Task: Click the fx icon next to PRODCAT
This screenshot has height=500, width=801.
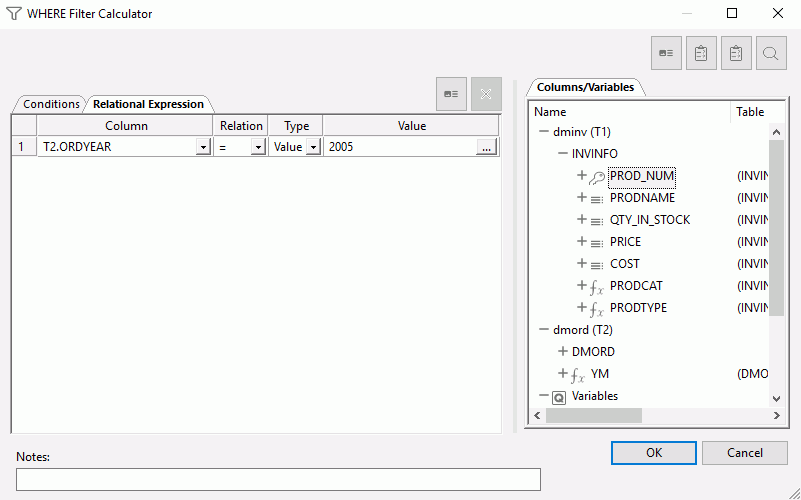Action: coord(596,287)
